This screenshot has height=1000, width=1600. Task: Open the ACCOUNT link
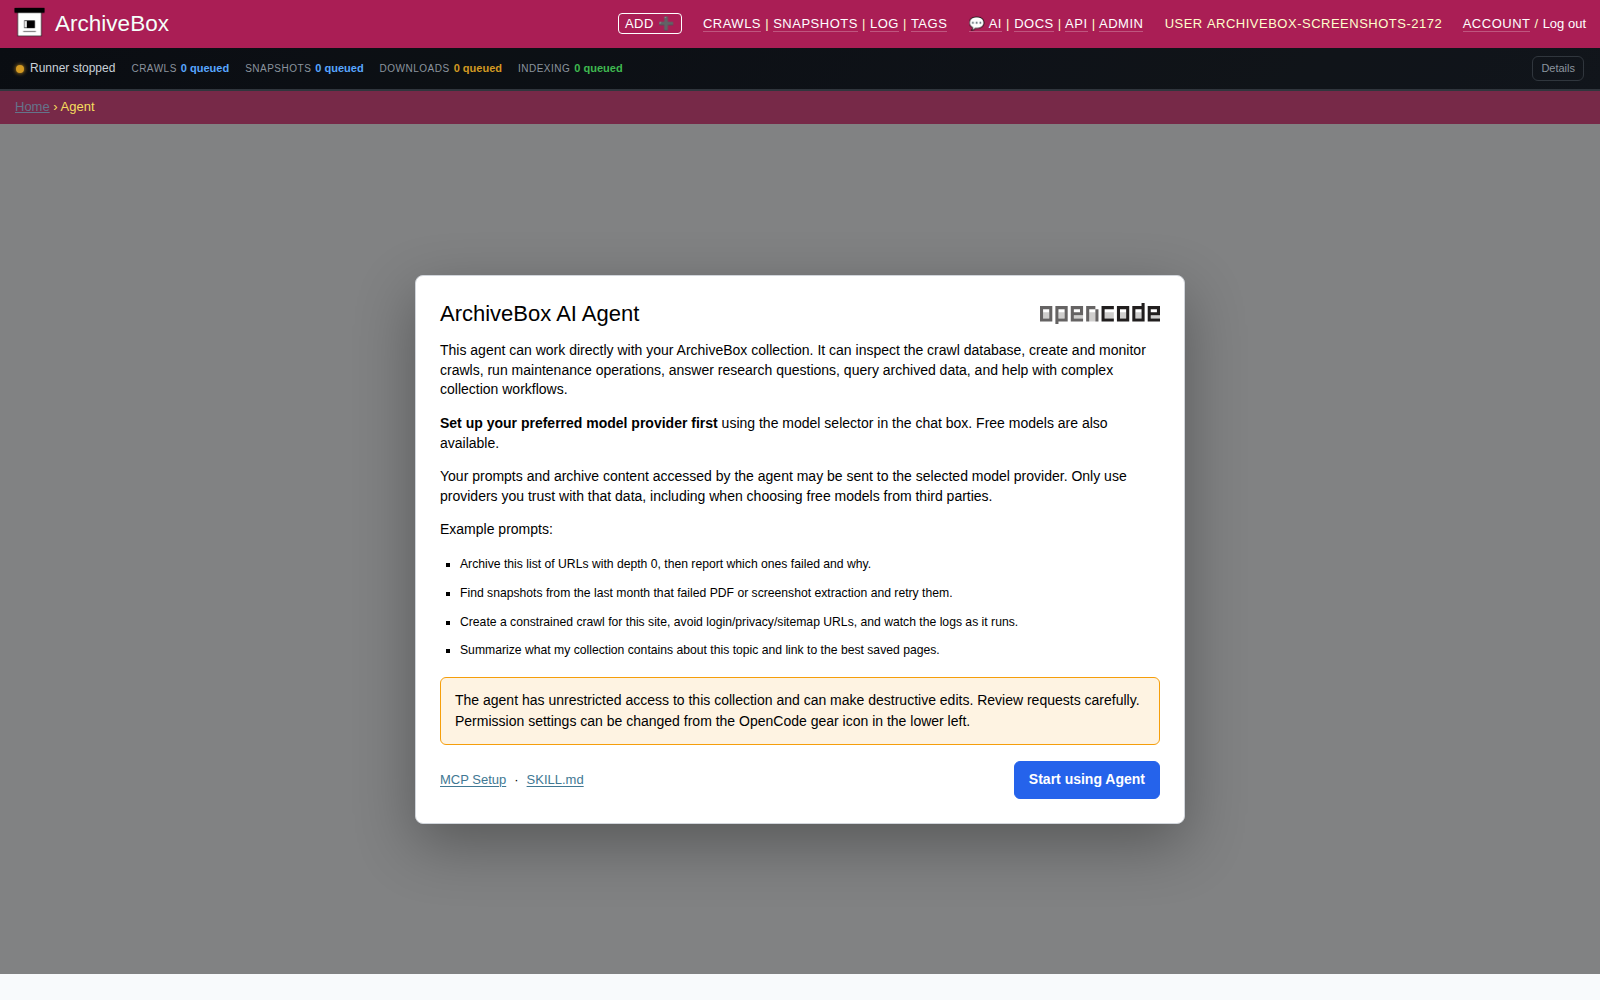click(x=1496, y=24)
